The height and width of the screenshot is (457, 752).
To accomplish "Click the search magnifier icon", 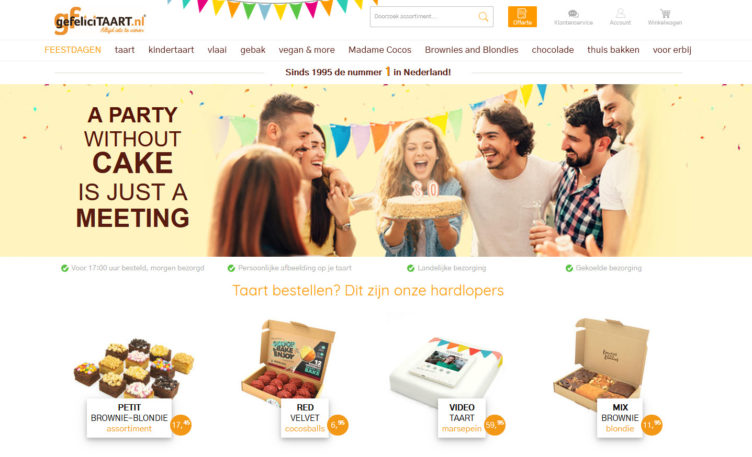I will (x=483, y=17).
